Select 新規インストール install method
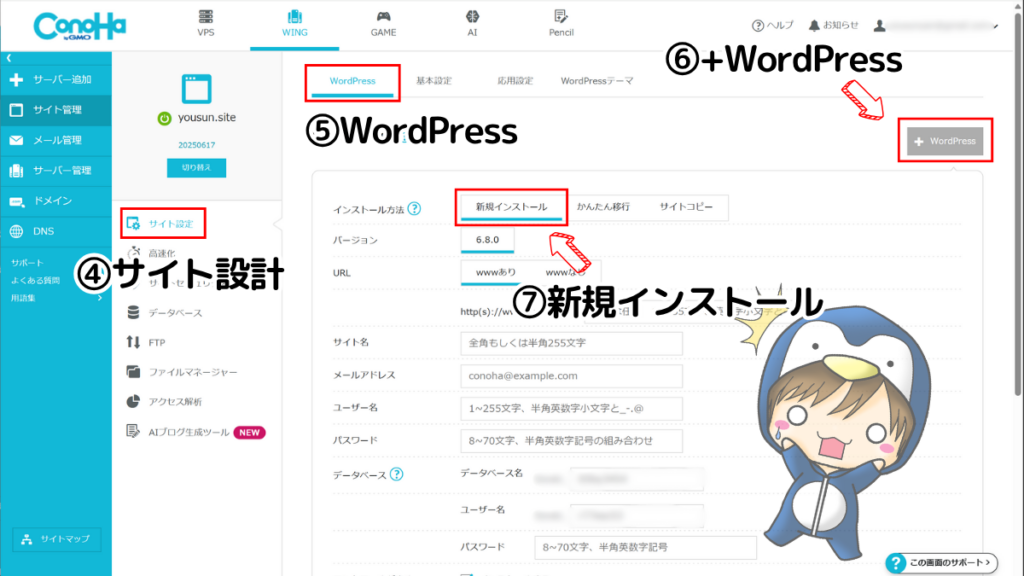Viewport: 1024px width, 576px height. tap(511, 207)
